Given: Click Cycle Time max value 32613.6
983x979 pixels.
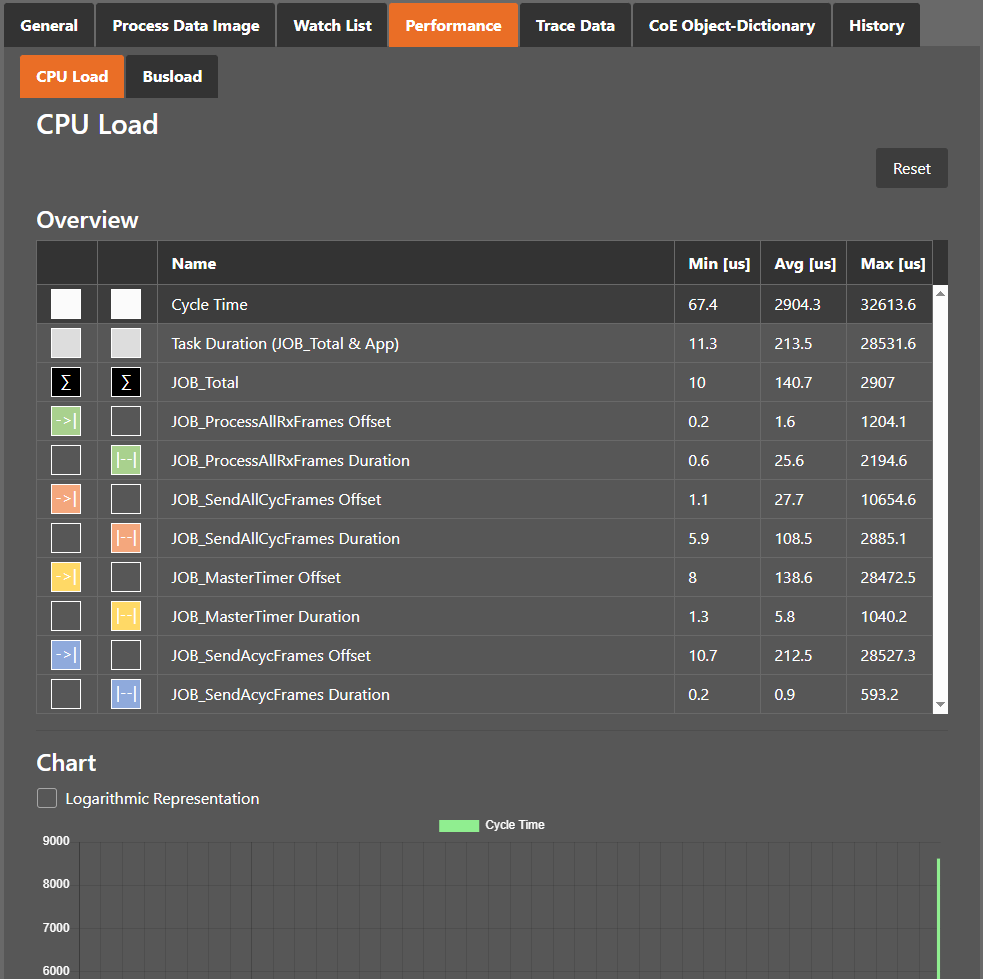Looking at the screenshot, I should coord(888,305).
